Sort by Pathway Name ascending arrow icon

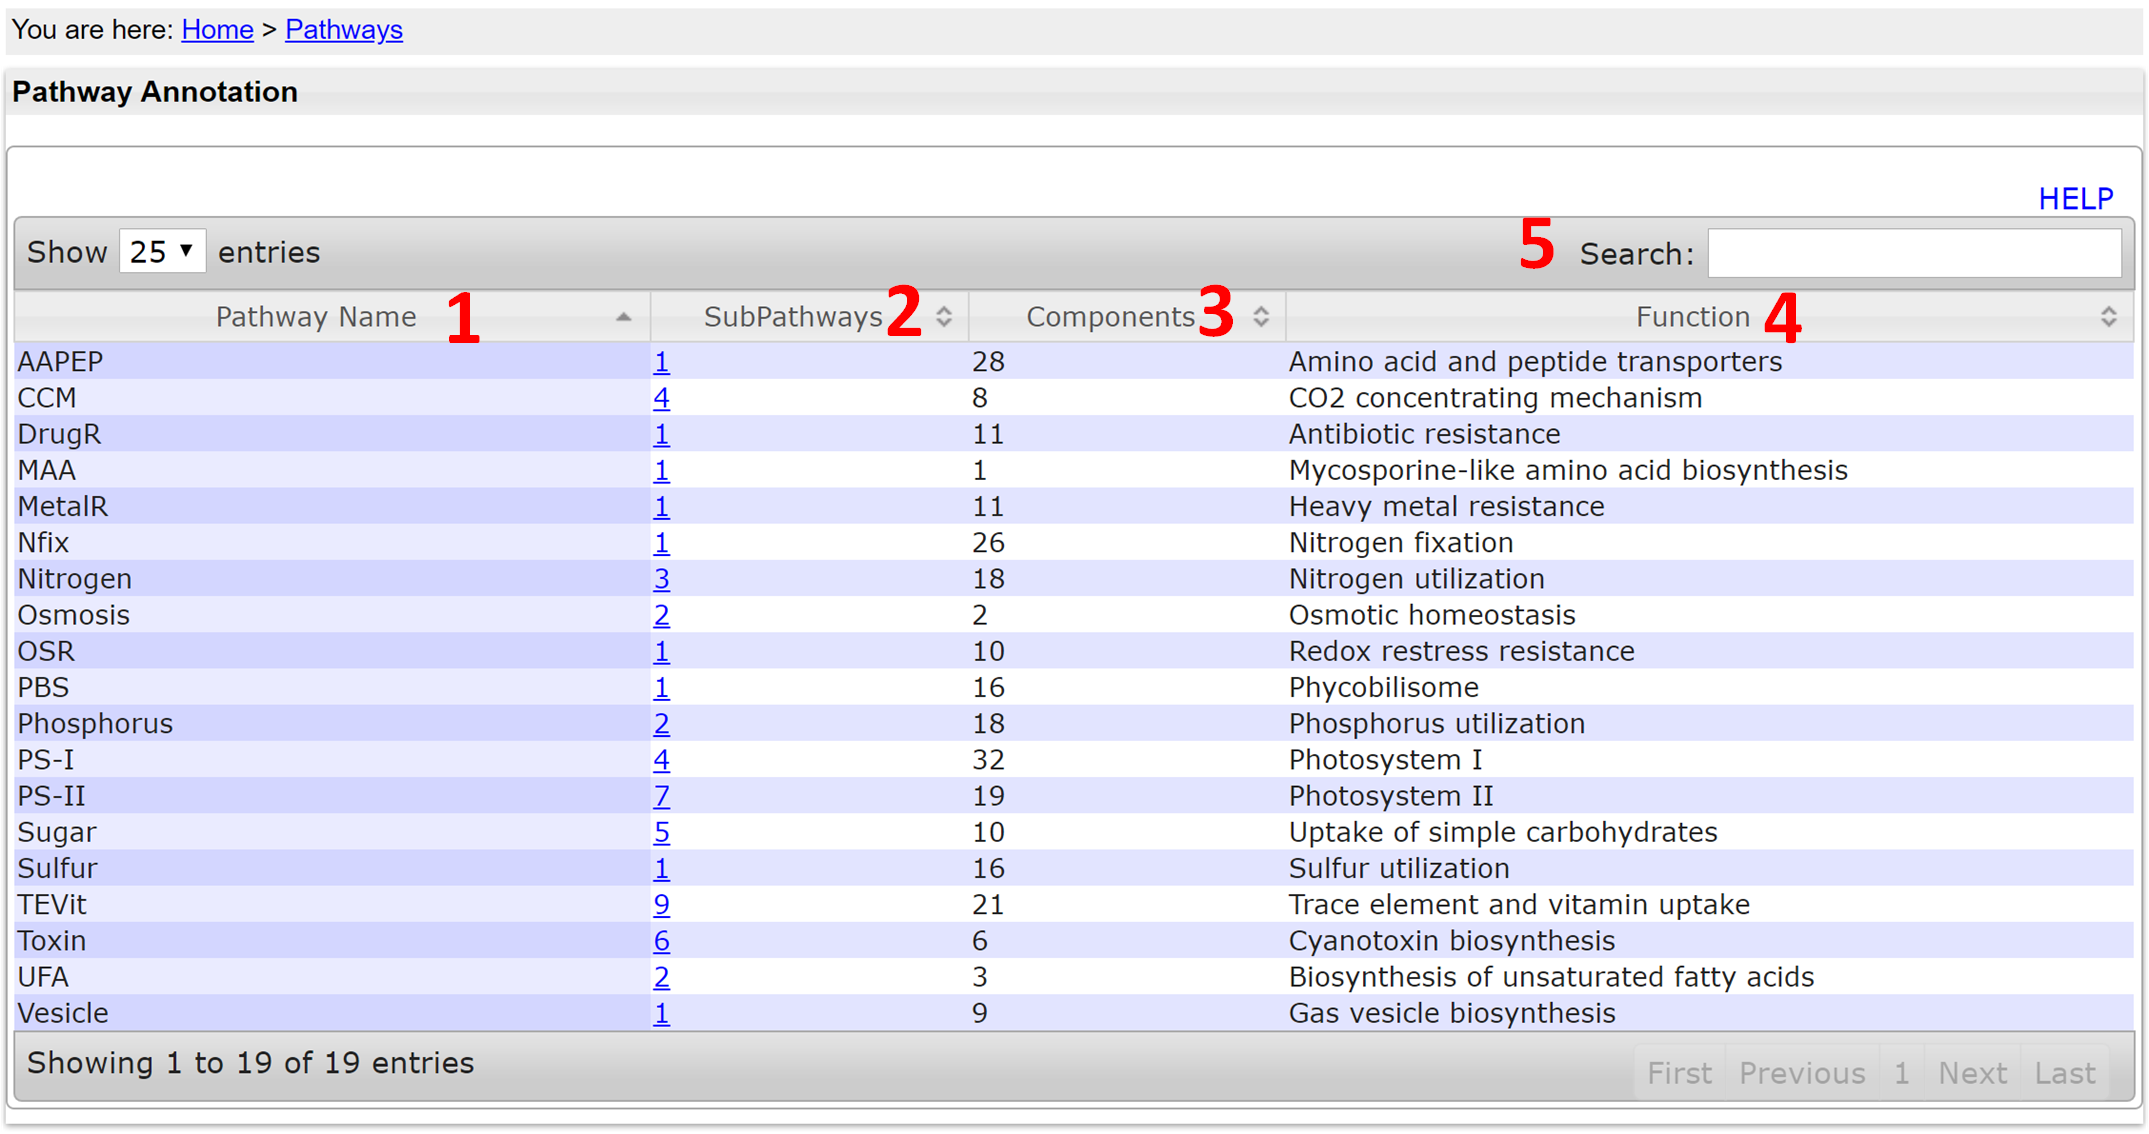coord(623,317)
